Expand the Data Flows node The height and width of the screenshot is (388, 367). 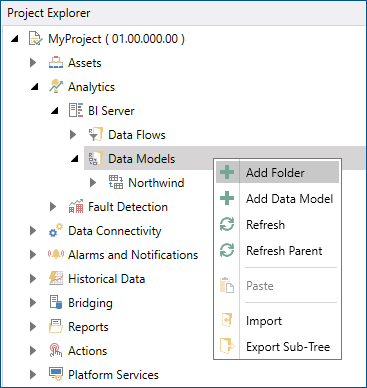coord(73,135)
